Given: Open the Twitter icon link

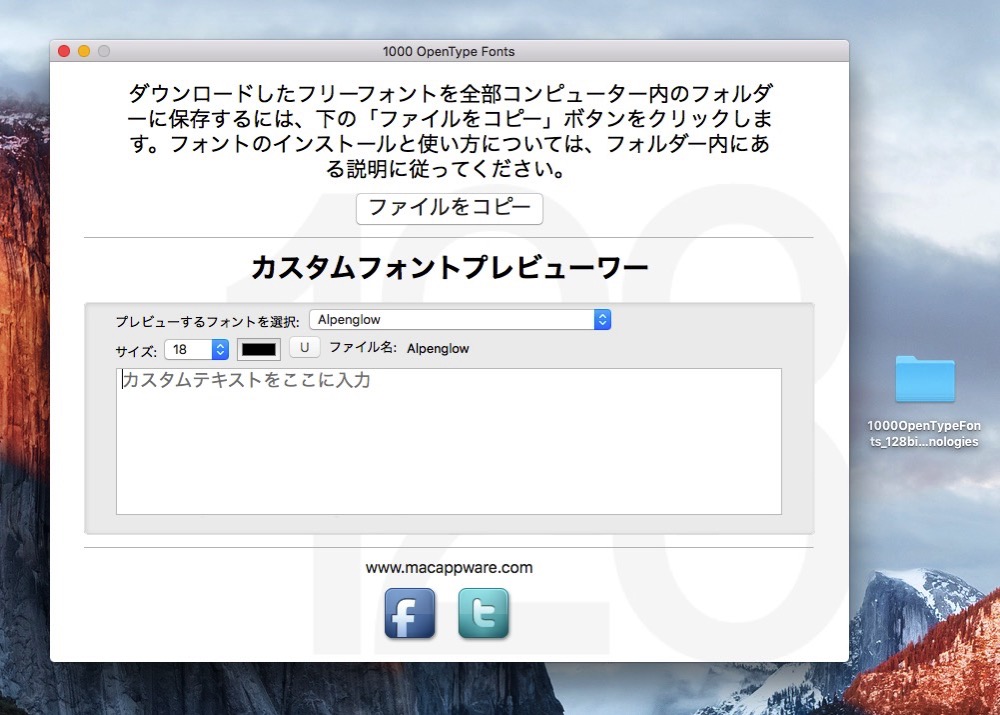Looking at the screenshot, I should pos(483,613).
